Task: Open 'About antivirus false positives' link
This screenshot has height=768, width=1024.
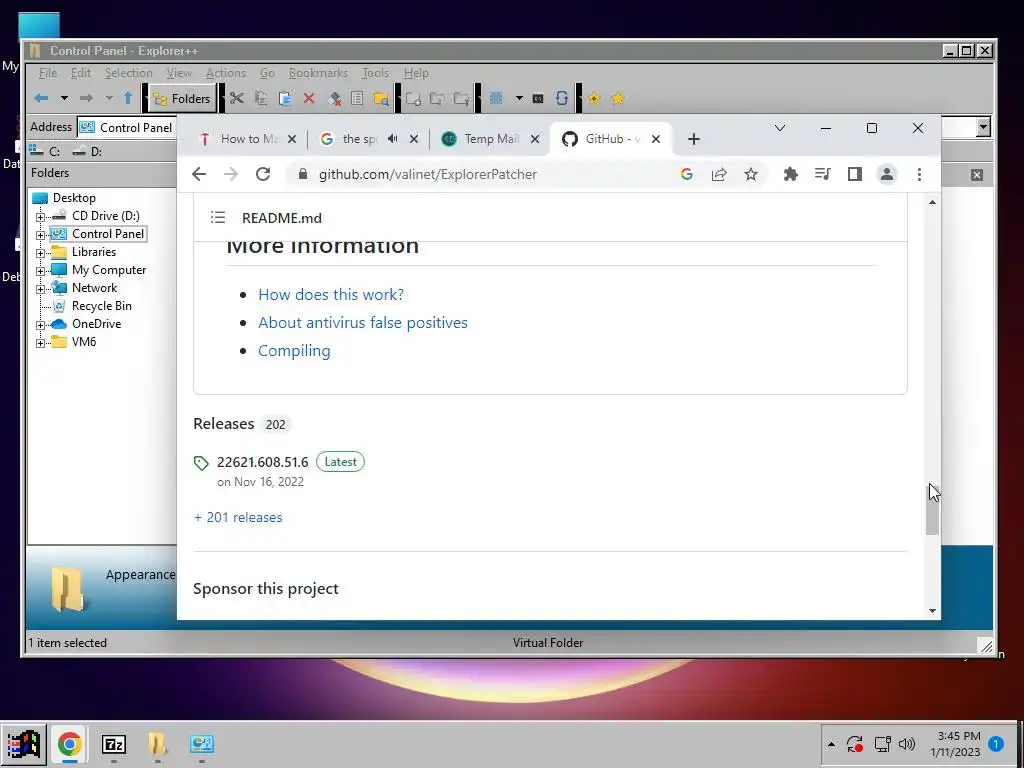Action: pyautogui.click(x=363, y=323)
